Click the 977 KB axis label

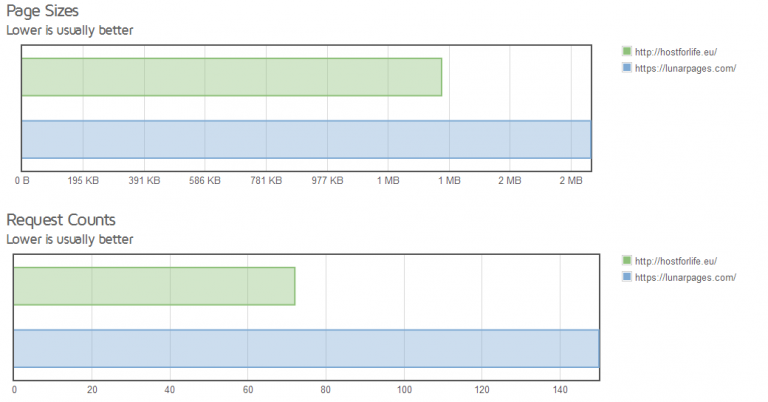(x=327, y=181)
